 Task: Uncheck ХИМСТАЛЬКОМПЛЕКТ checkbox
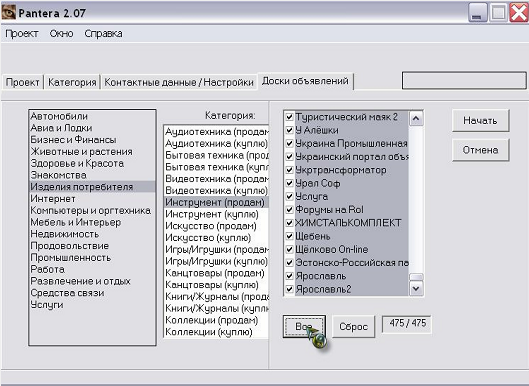pos(289,223)
